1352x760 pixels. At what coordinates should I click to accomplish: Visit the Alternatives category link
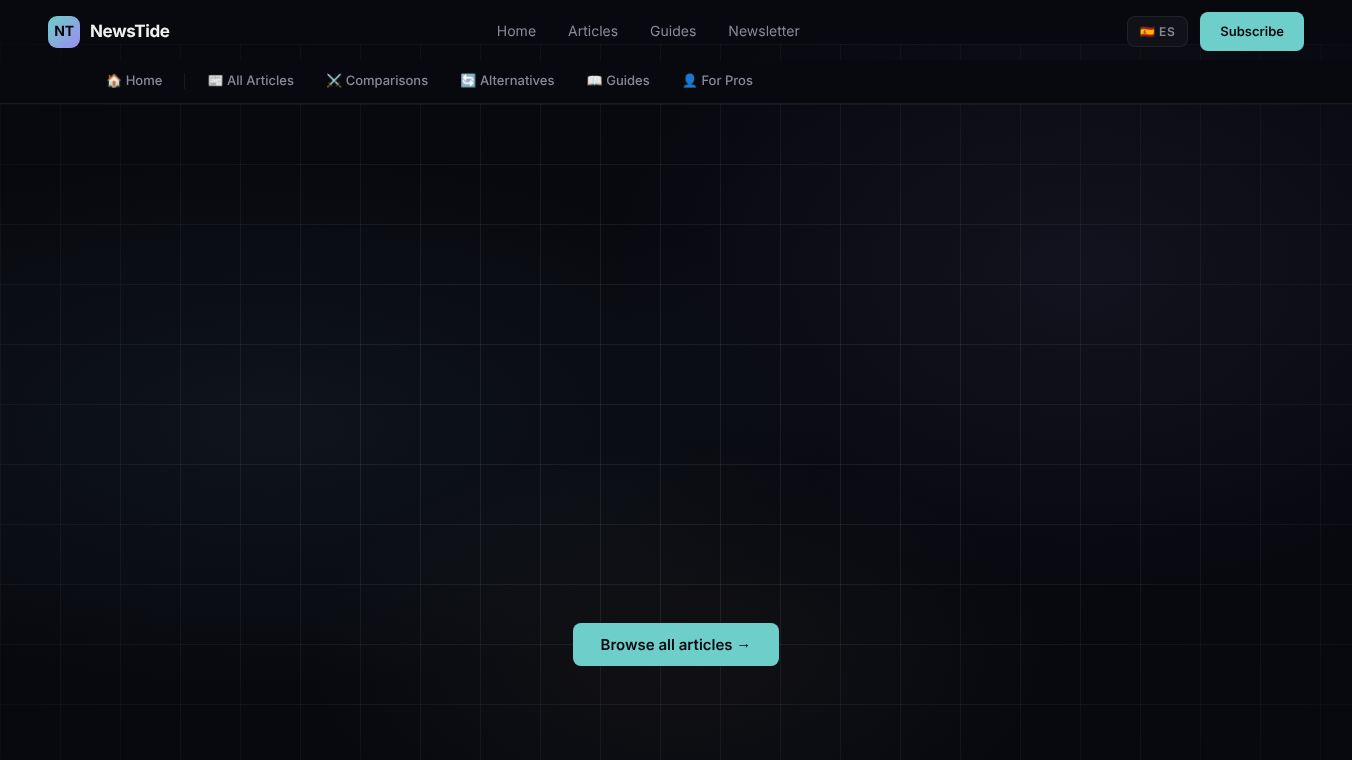click(x=517, y=81)
